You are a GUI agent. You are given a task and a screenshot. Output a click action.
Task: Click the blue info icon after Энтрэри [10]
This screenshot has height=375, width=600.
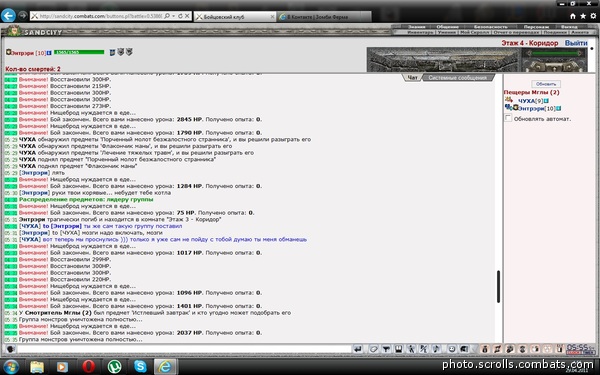click(x=49, y=53)
